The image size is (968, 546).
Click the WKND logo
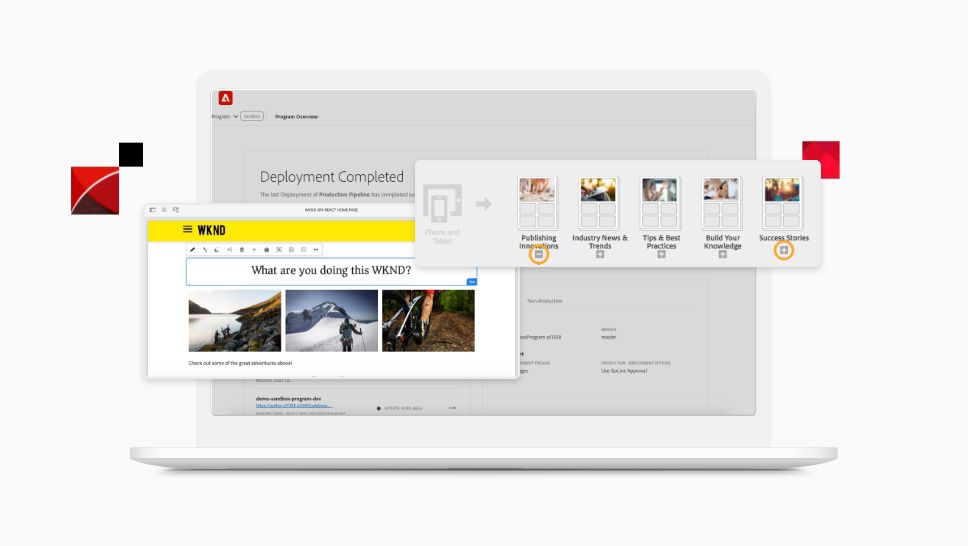click(211, 230)
